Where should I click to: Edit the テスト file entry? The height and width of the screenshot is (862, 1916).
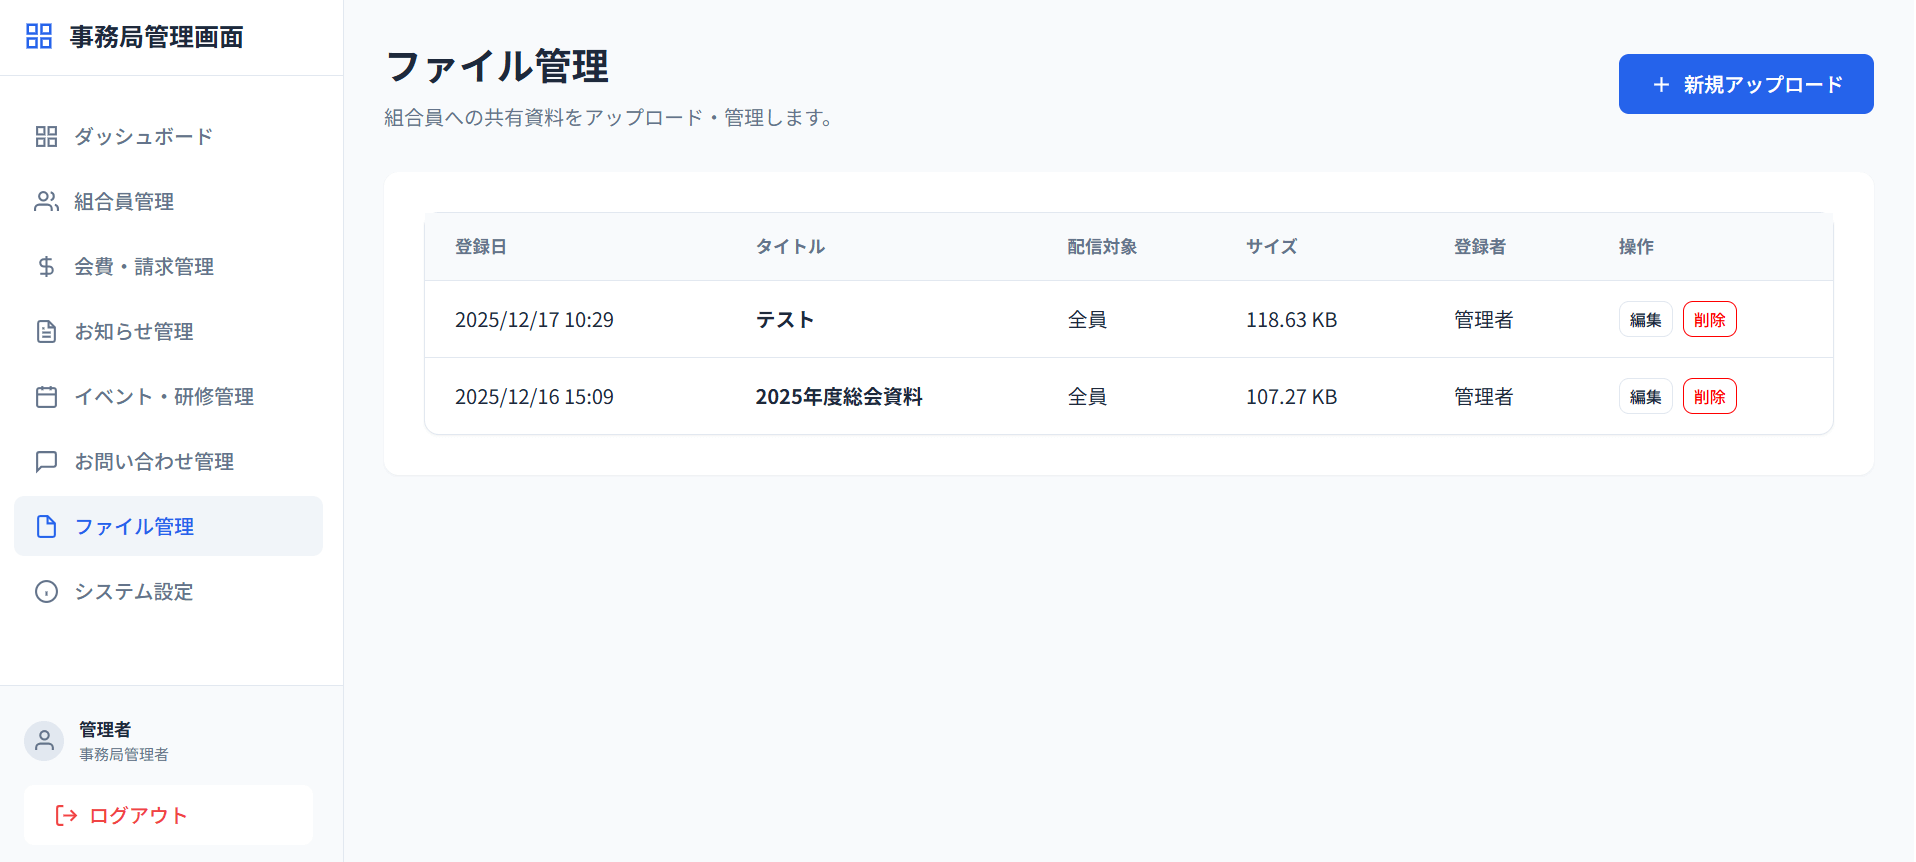(x=1645, y=320)
